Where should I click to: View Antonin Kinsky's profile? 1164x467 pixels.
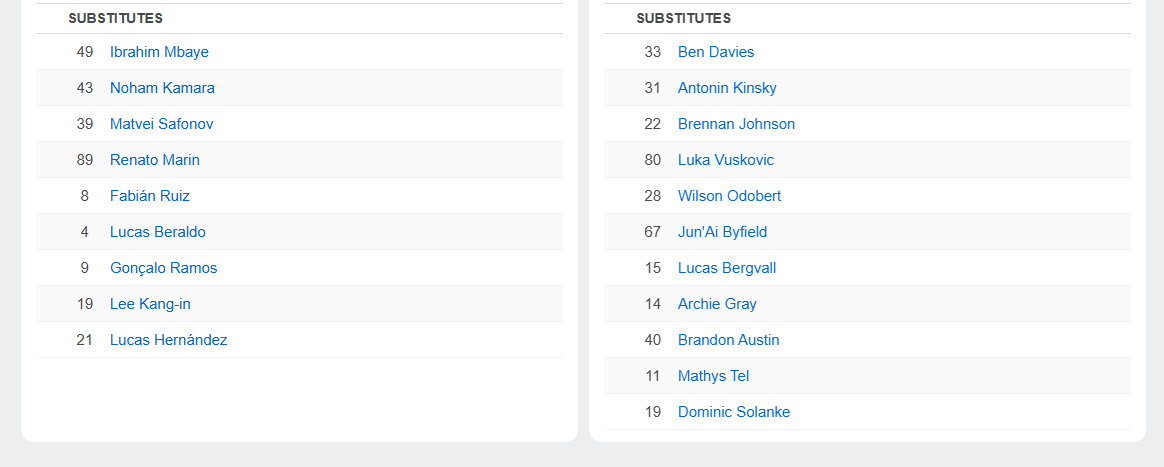pos(727,88)
